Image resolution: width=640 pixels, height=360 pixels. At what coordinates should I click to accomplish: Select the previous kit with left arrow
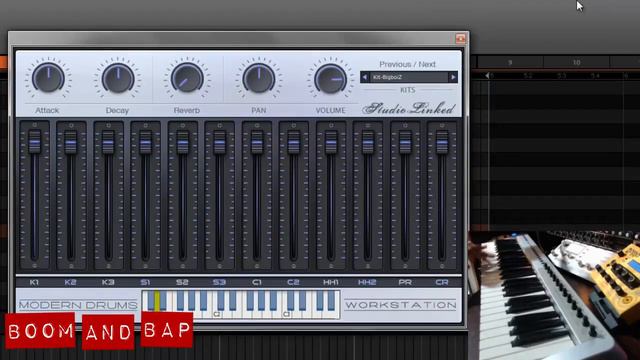click(x=364, y=77)
